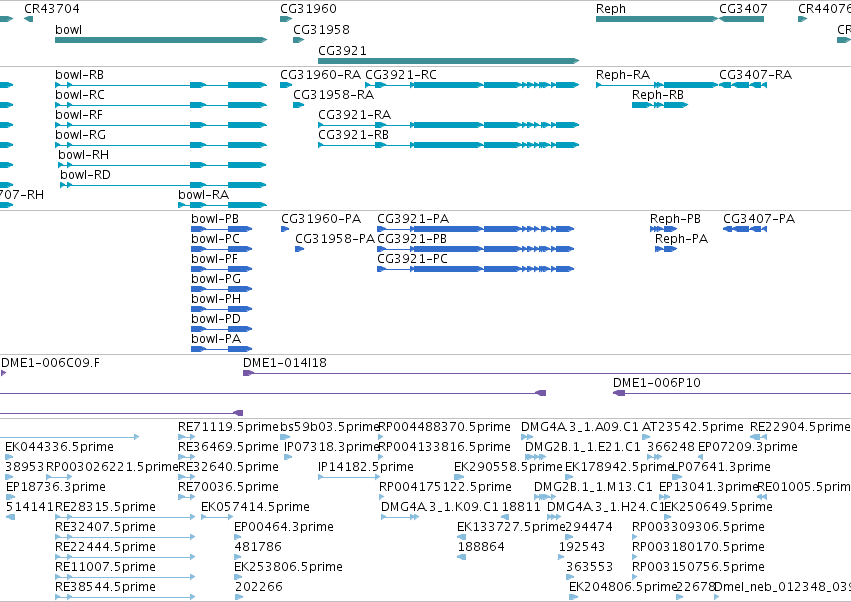This screenshot has height=602, width=851.
Task: Select the EK044336.5prime EST label
Action: pos(60,447)
